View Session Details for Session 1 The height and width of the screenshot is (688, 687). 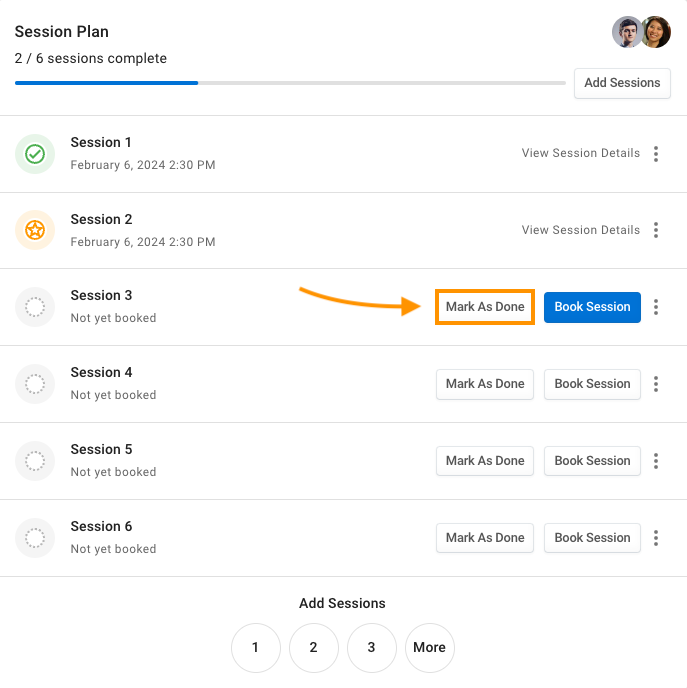pos(580,153)
